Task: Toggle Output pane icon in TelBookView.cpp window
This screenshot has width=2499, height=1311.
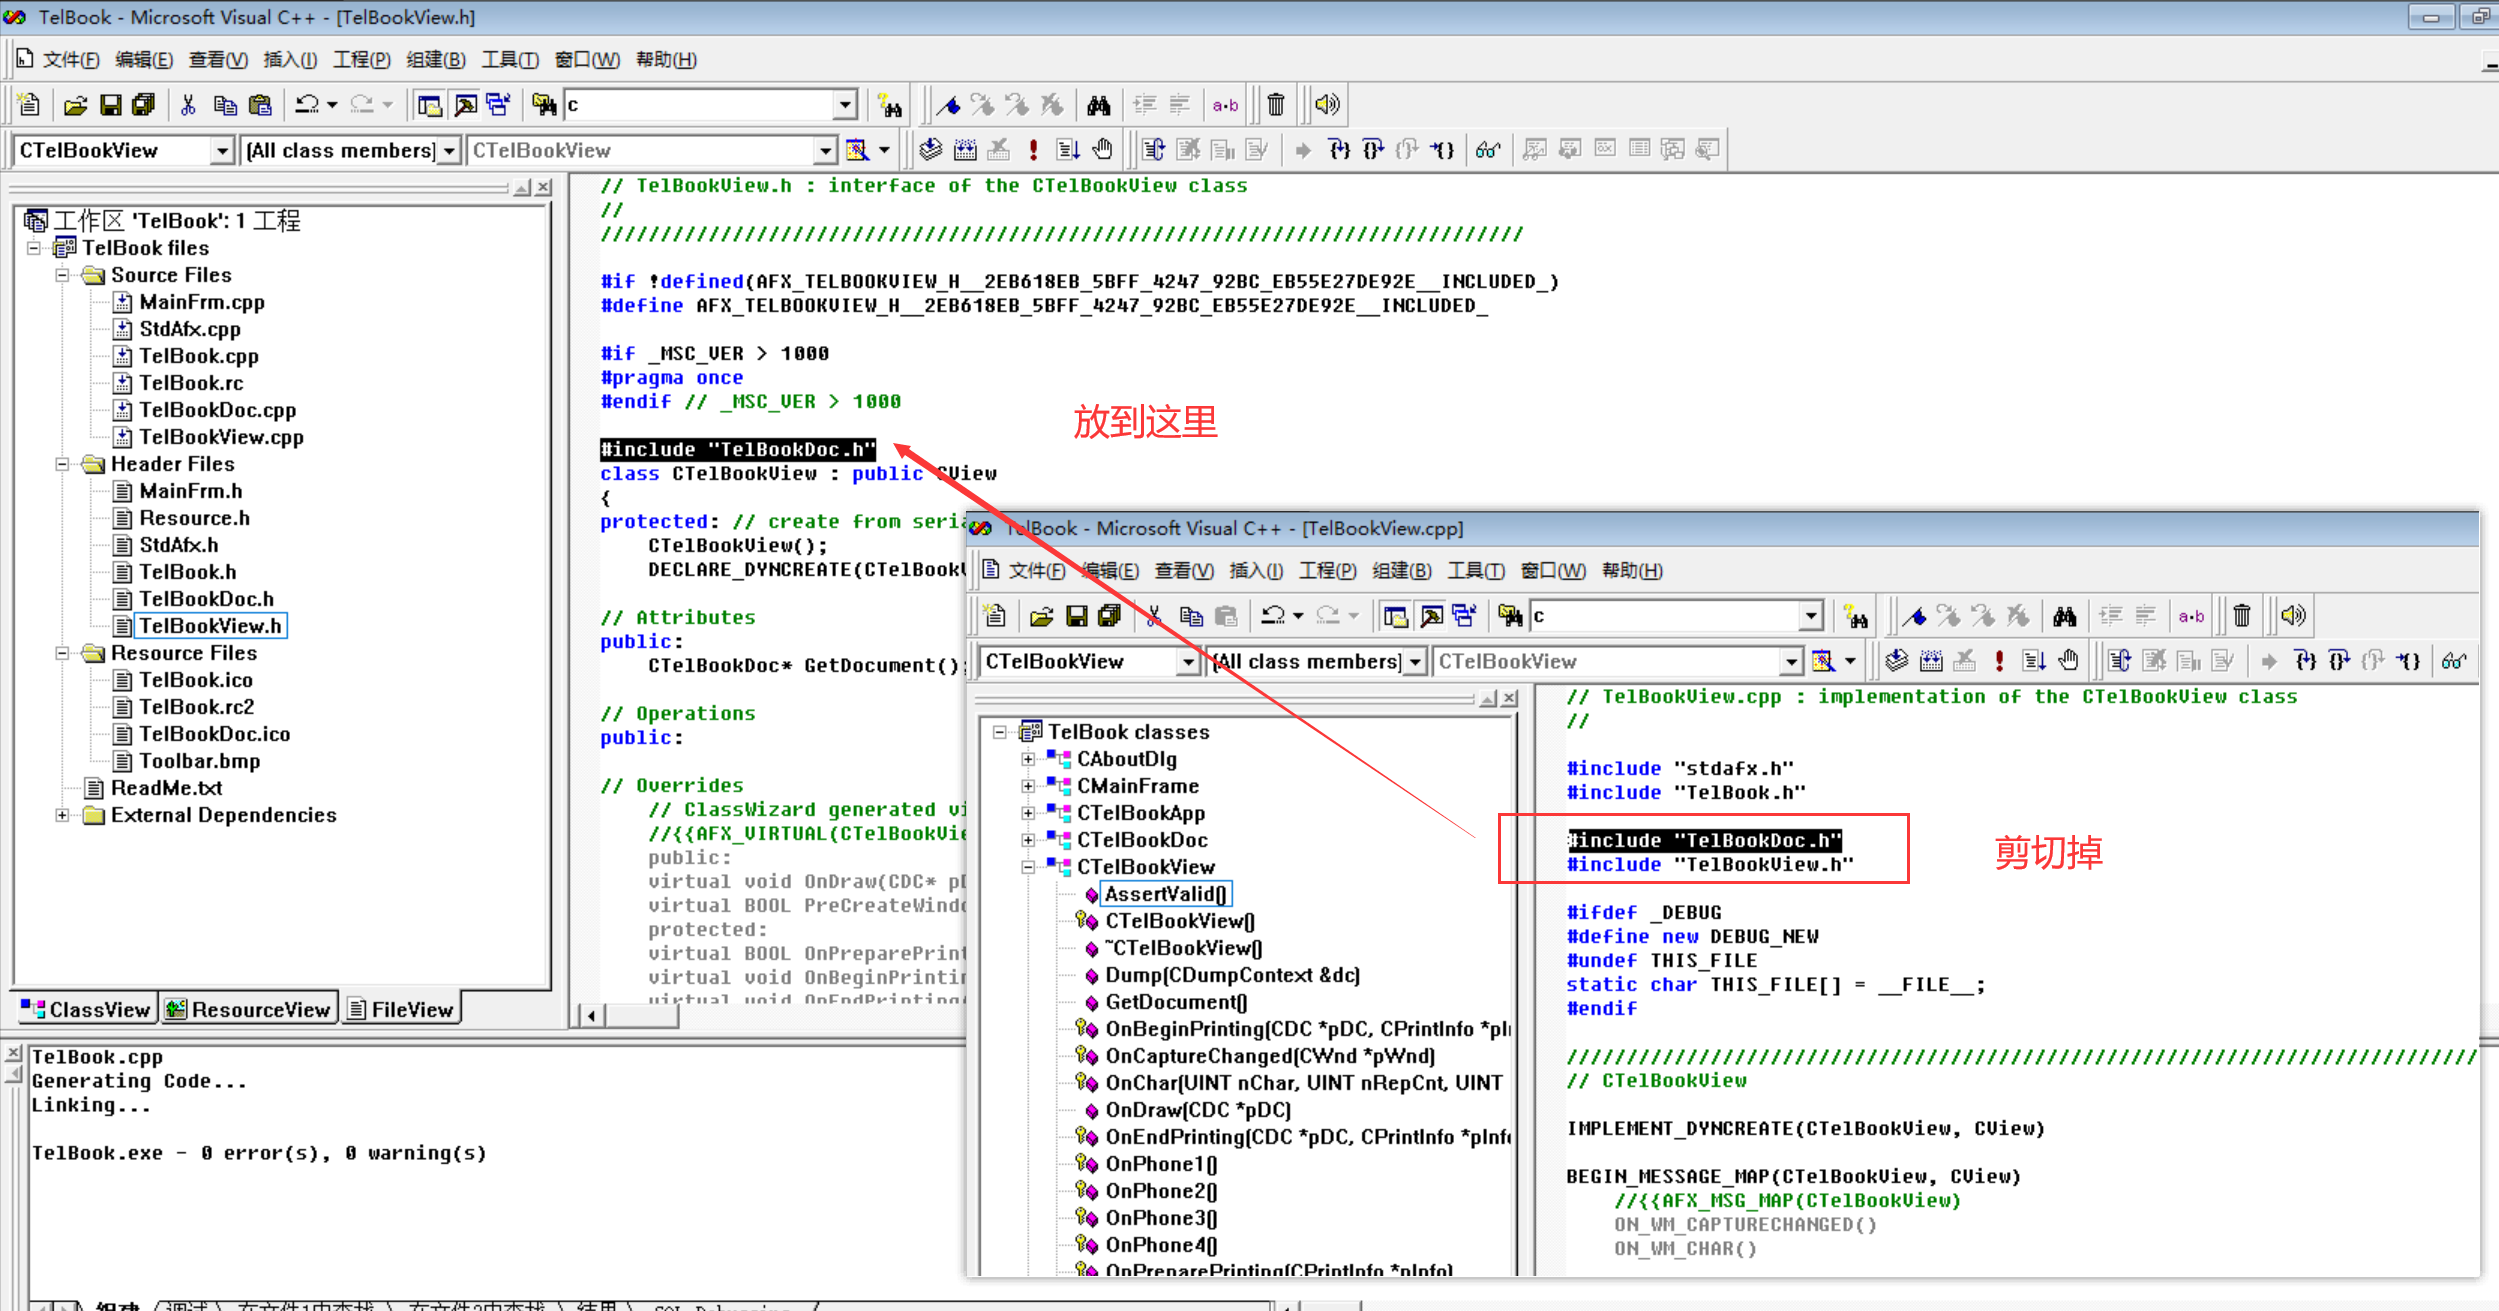Action: coord(1431,615)
